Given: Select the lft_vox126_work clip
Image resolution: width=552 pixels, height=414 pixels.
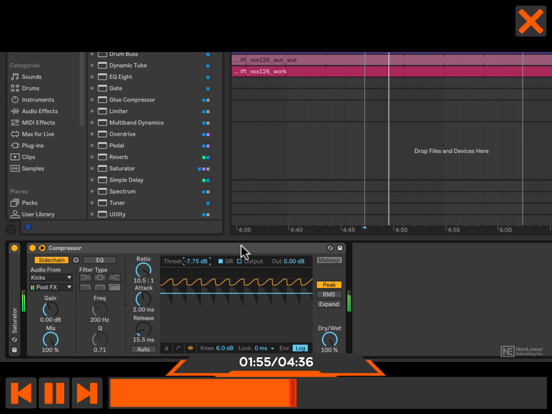Looking at the screenshot, I should point(391,71).
